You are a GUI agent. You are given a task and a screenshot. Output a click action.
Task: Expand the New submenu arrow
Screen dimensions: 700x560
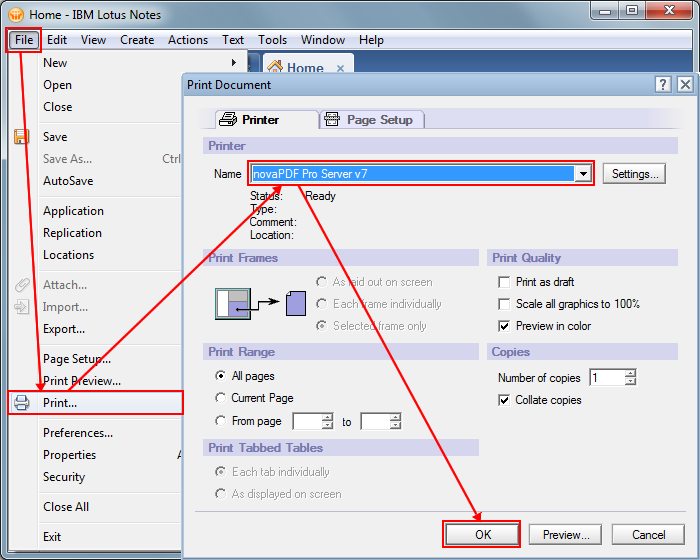click(x=234, y=63)
